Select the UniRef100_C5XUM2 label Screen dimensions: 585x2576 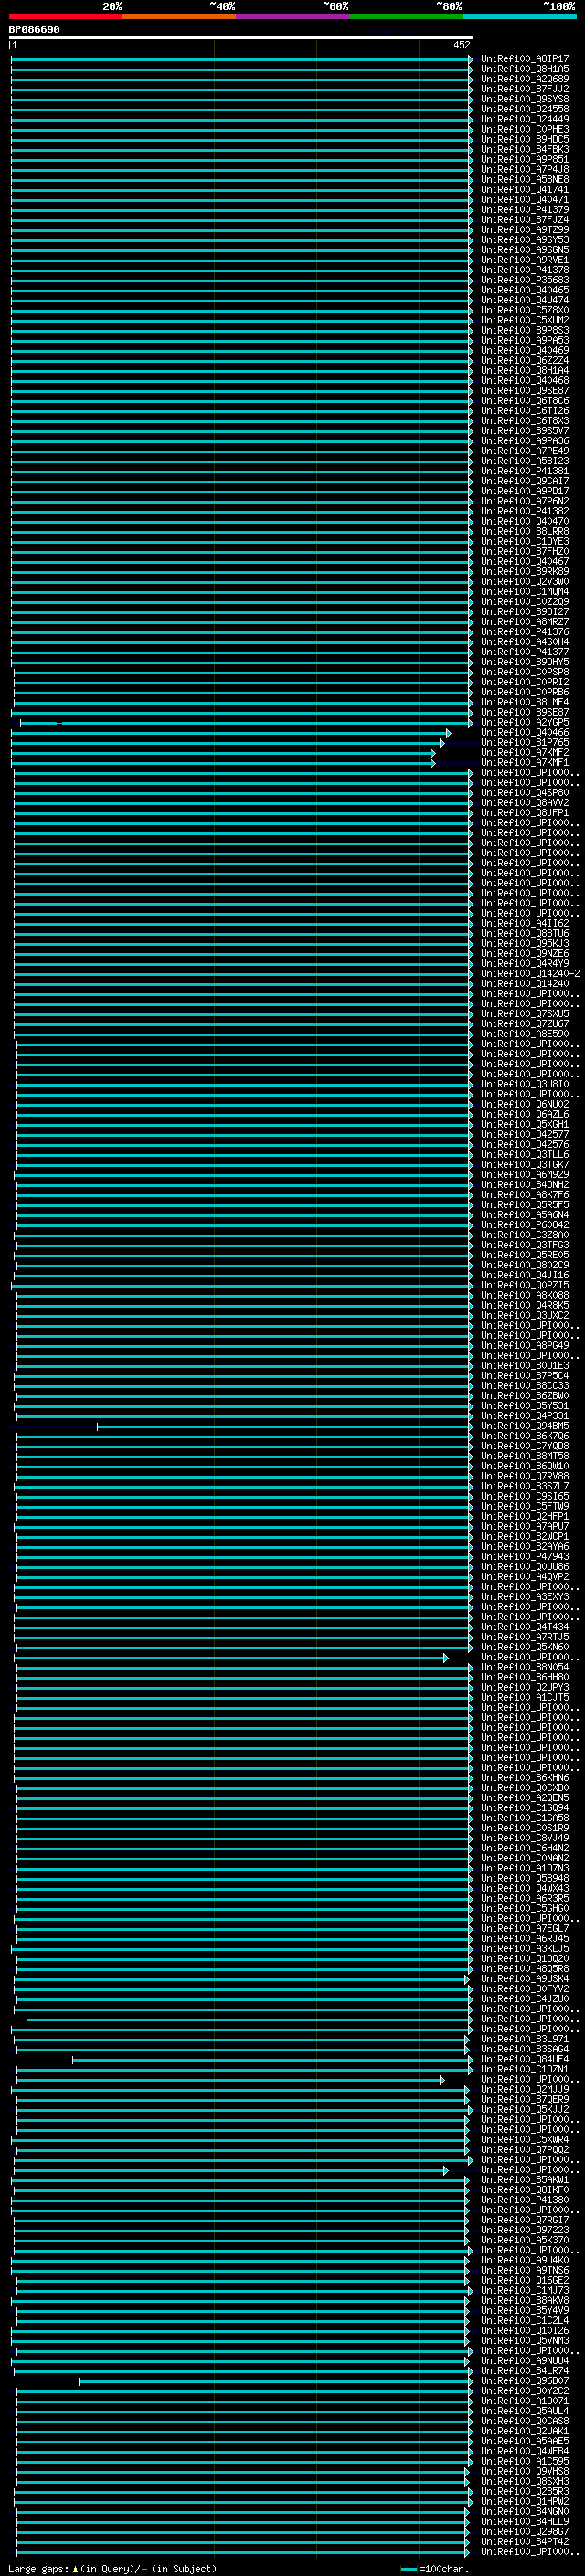tap(524, 320)
